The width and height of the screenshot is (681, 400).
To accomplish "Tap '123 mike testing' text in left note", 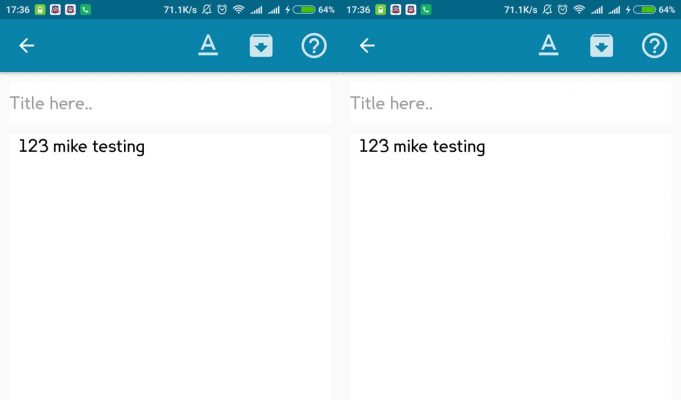I will coord(82,147).
